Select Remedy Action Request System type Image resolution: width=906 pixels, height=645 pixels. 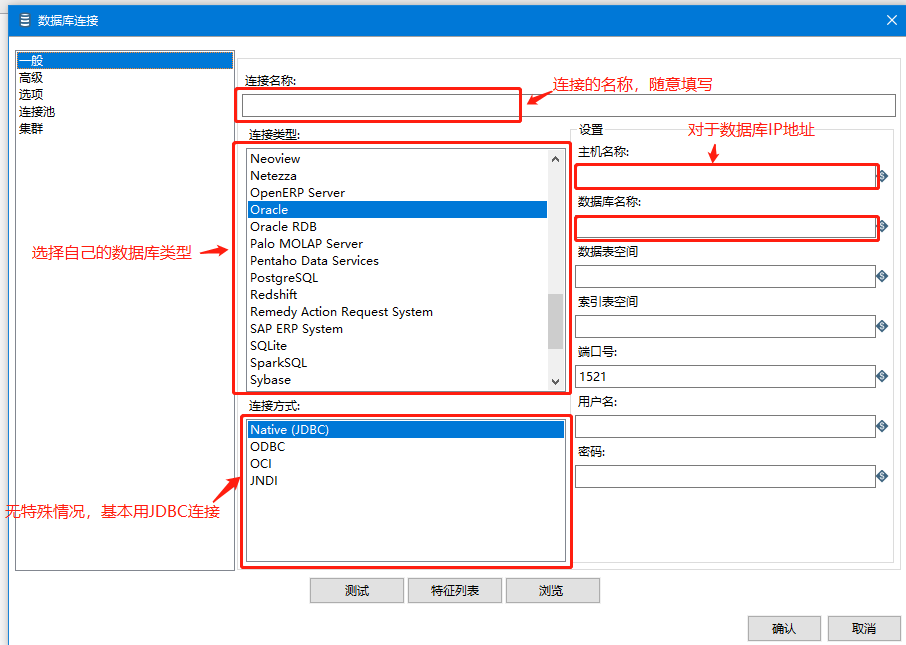[x=398, y=312]
